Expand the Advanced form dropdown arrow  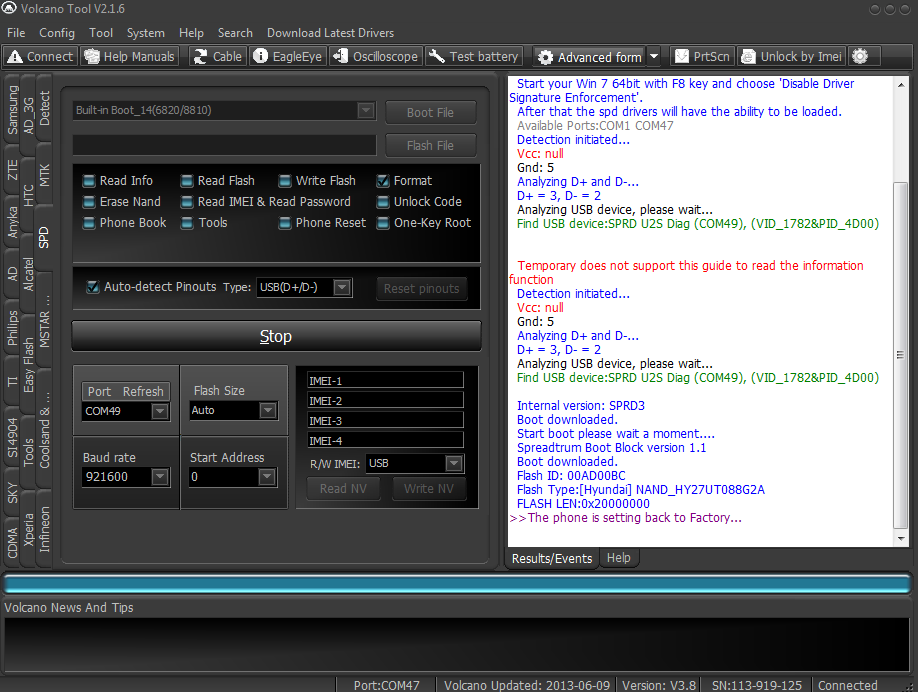654,57
